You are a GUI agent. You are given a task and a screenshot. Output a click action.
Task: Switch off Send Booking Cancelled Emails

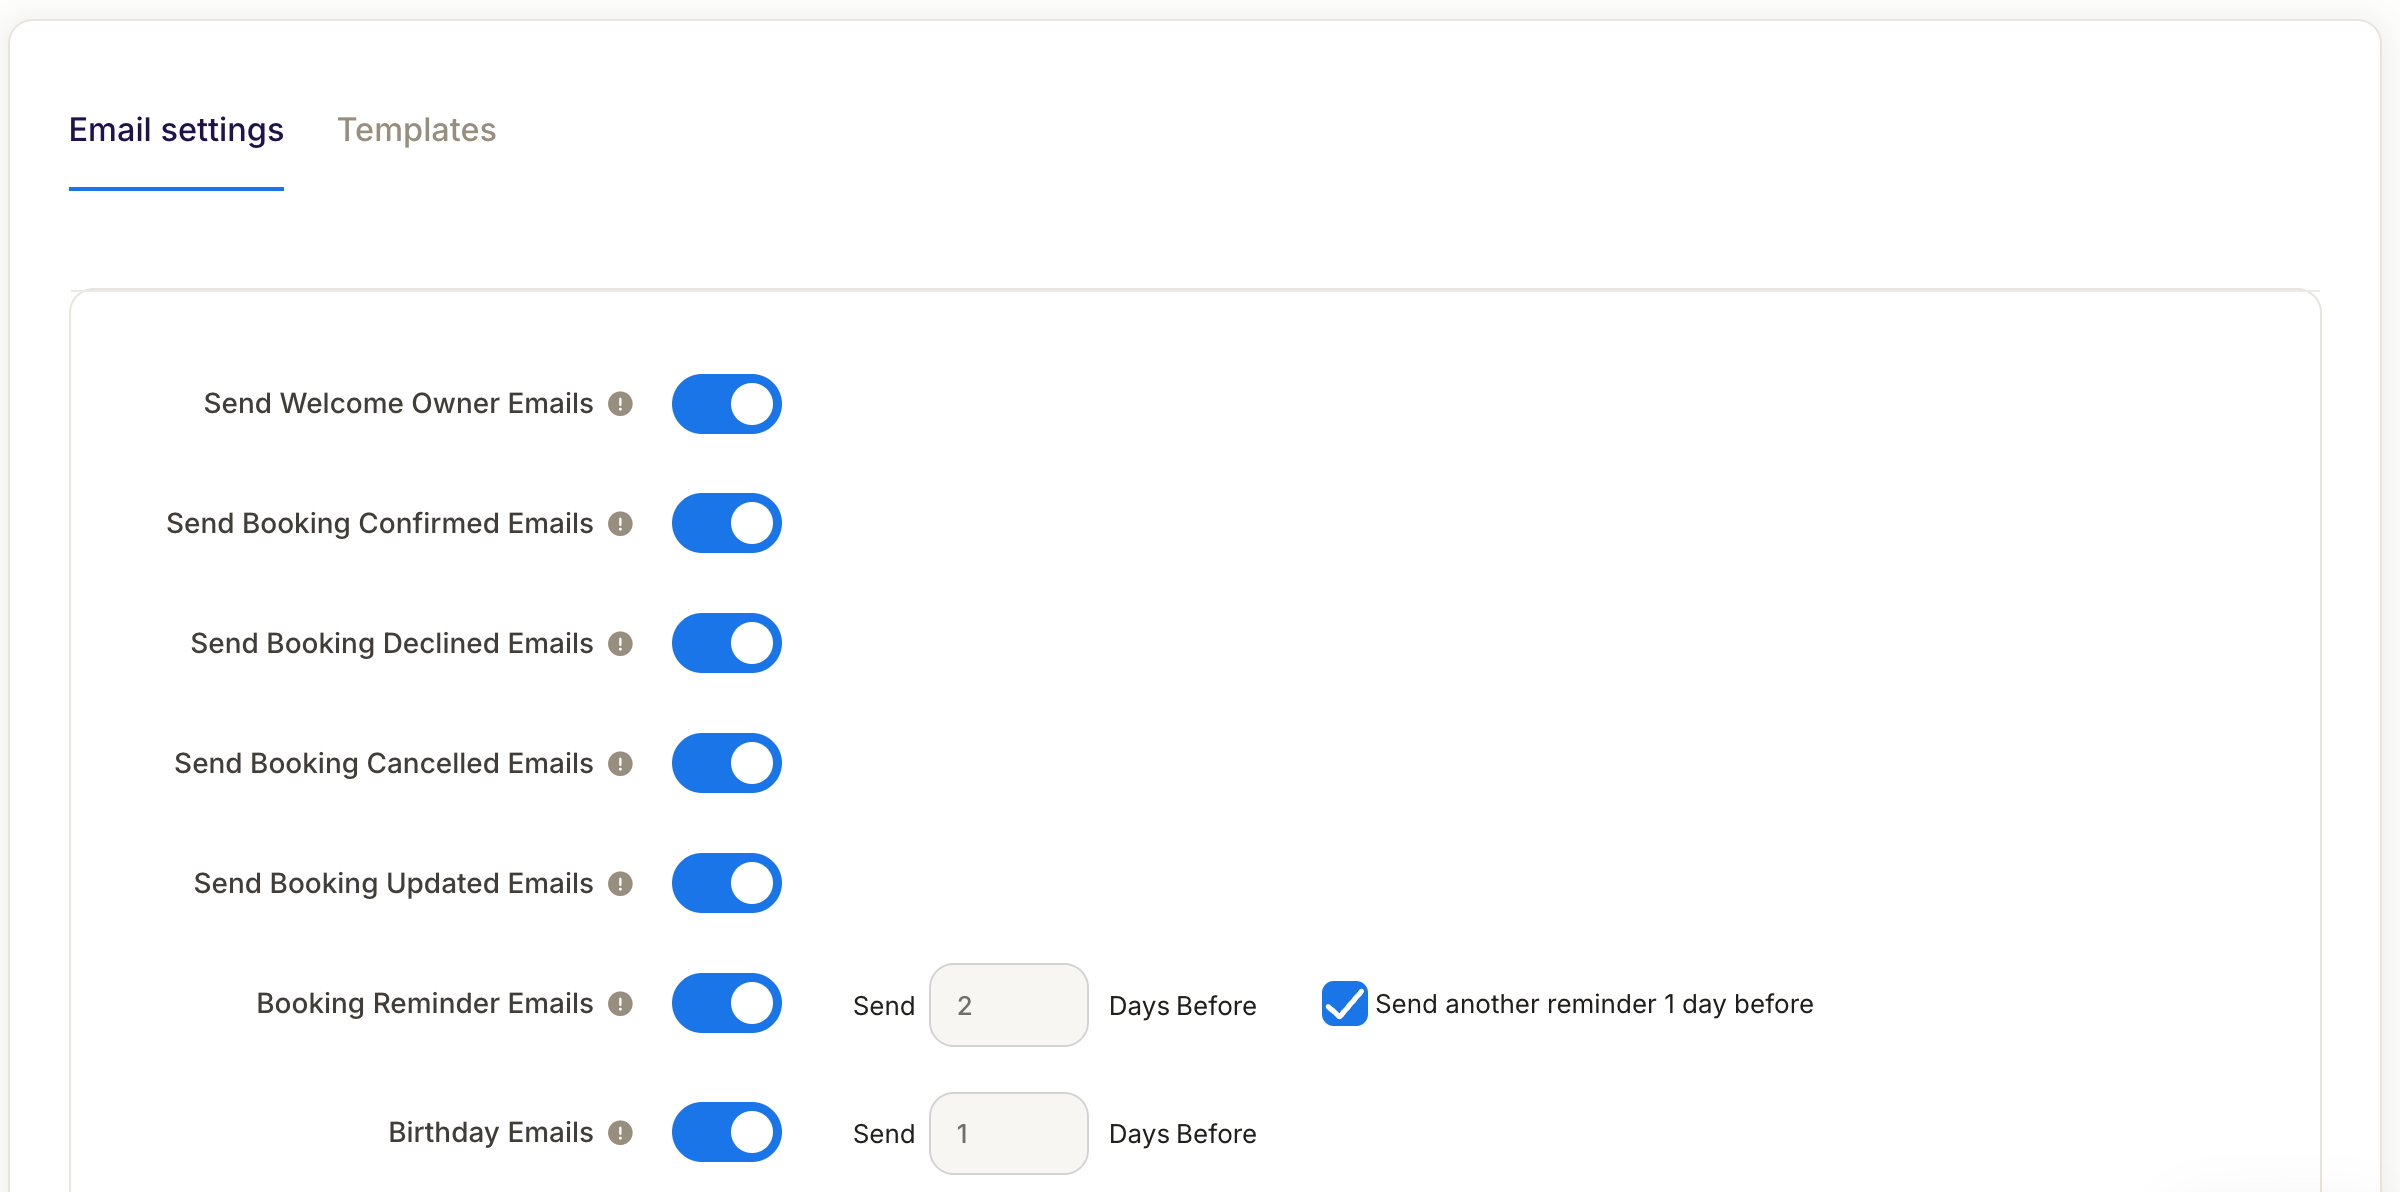point(726,763)
